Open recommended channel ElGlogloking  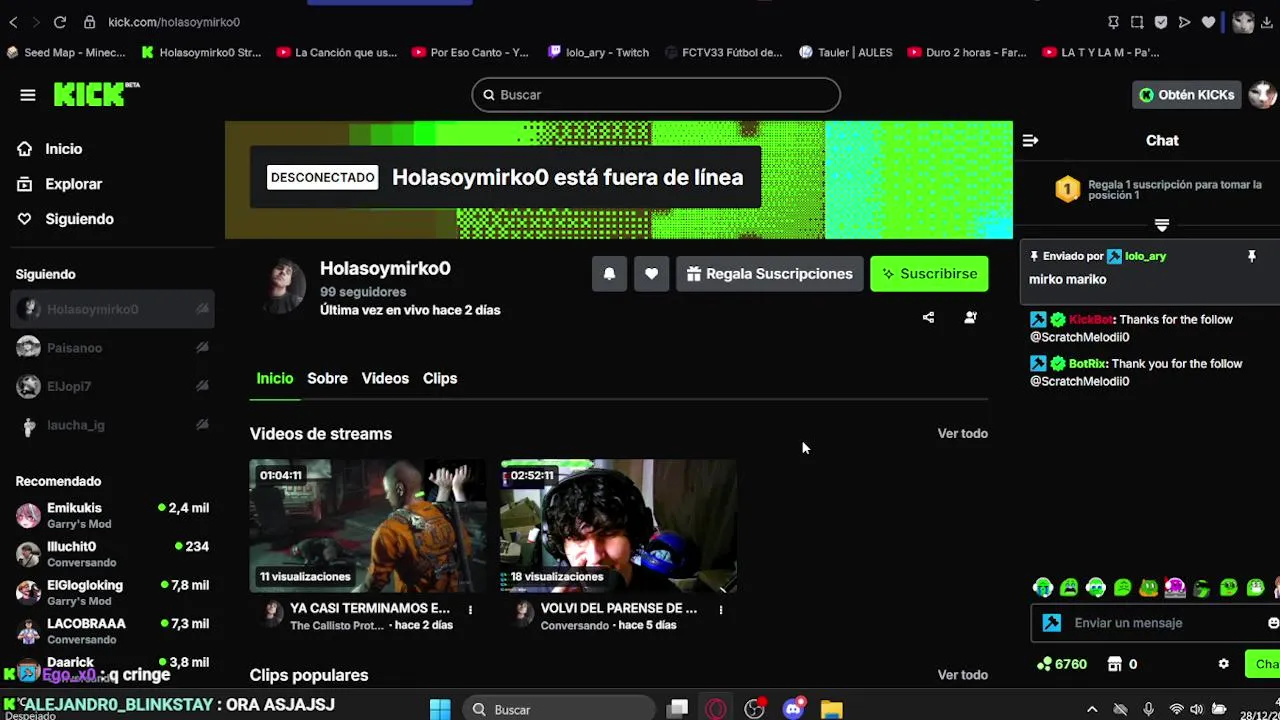click(113, 592)
